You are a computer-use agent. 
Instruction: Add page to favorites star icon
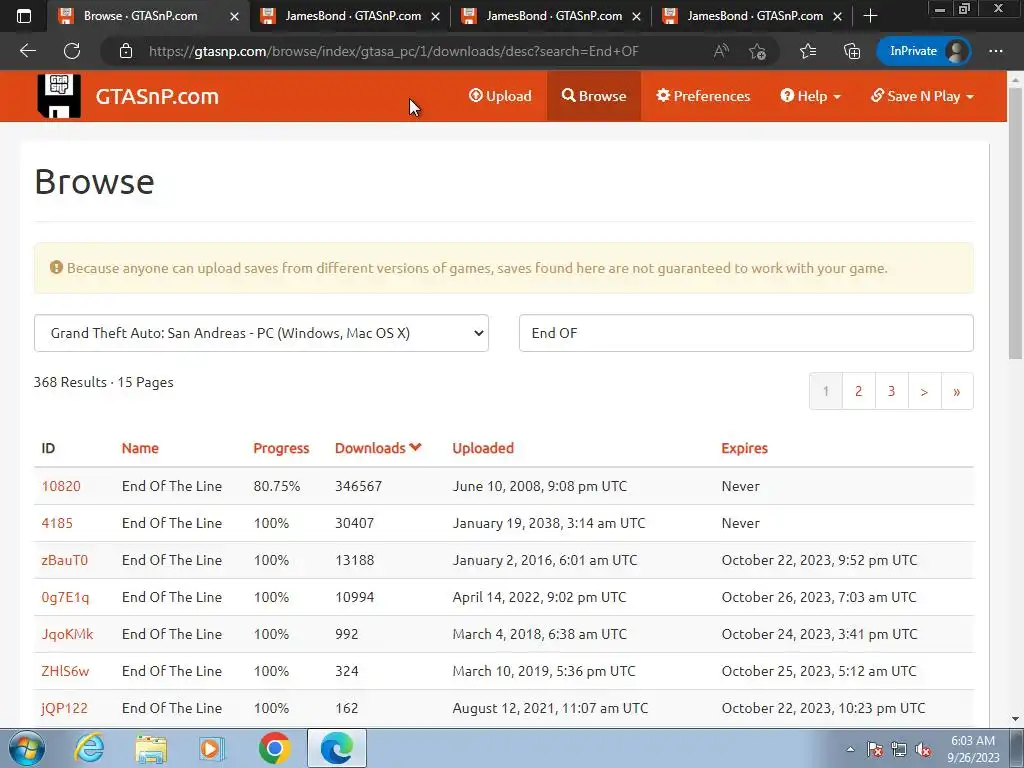click(x=758, y=51)
